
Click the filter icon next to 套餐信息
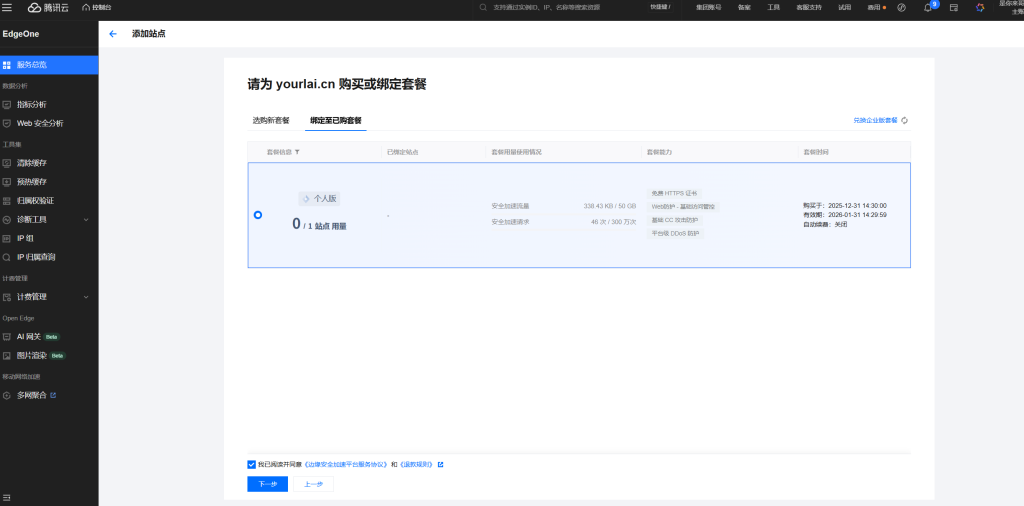[x=297, y=152]
